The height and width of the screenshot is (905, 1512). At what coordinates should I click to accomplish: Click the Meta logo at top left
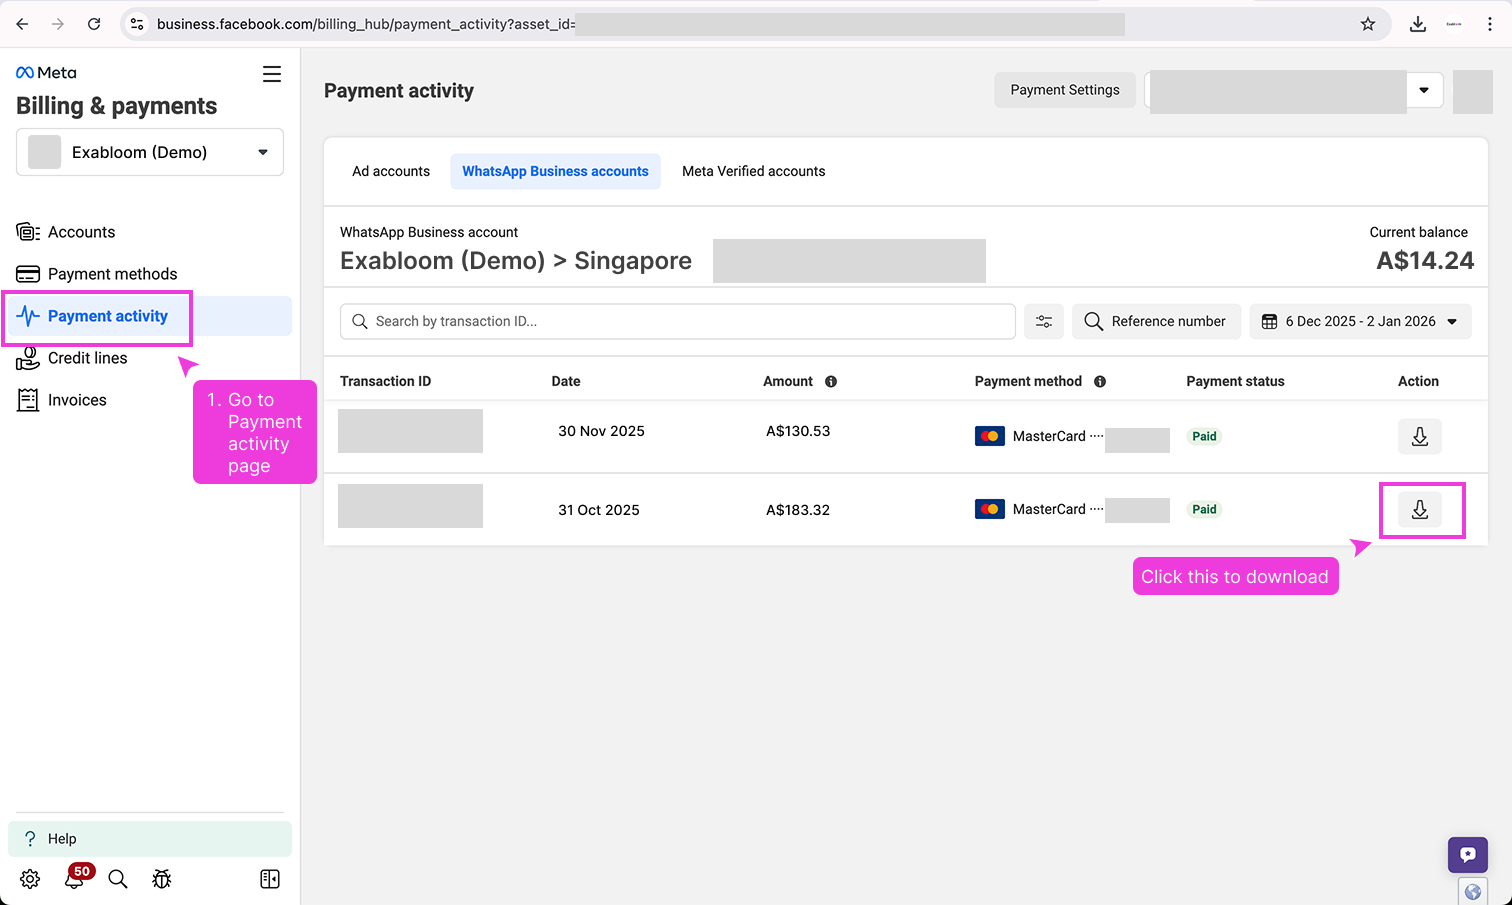click(45, 71)
